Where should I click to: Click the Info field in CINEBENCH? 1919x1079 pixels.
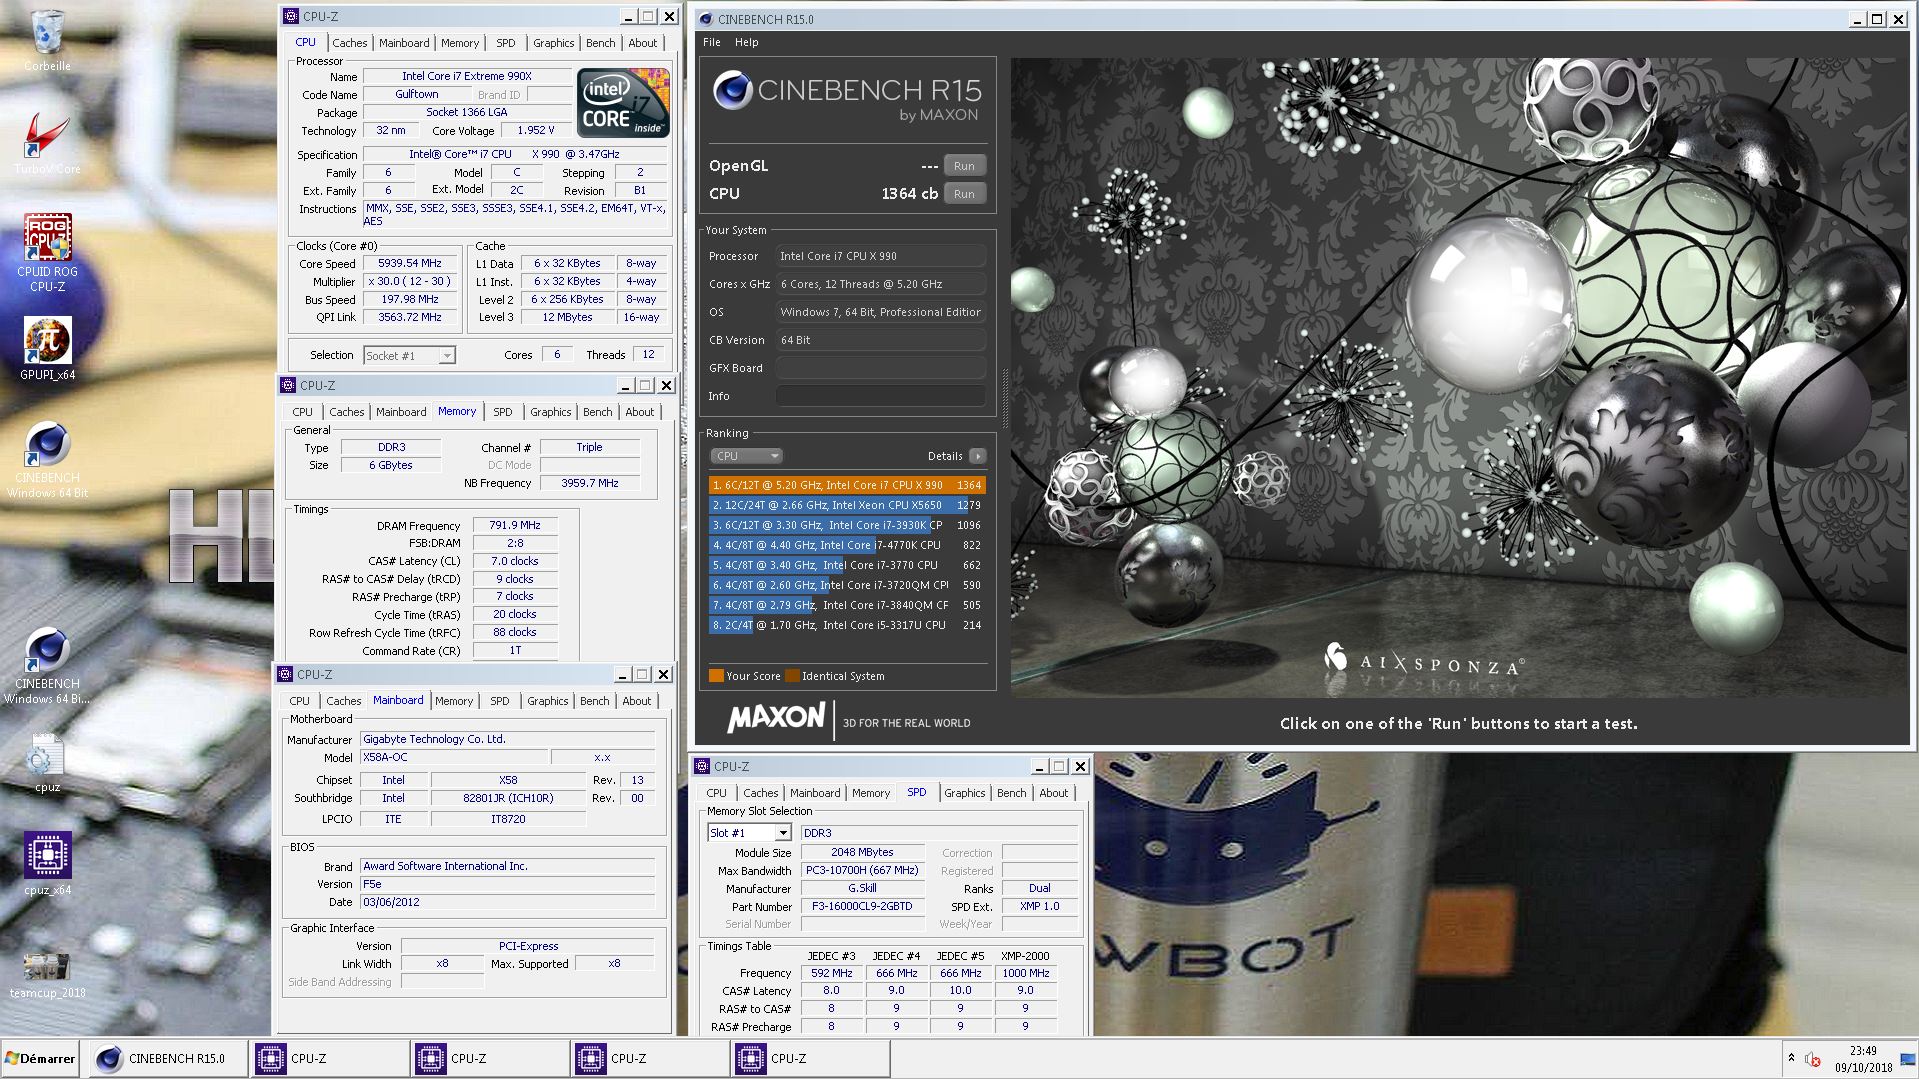881,396
